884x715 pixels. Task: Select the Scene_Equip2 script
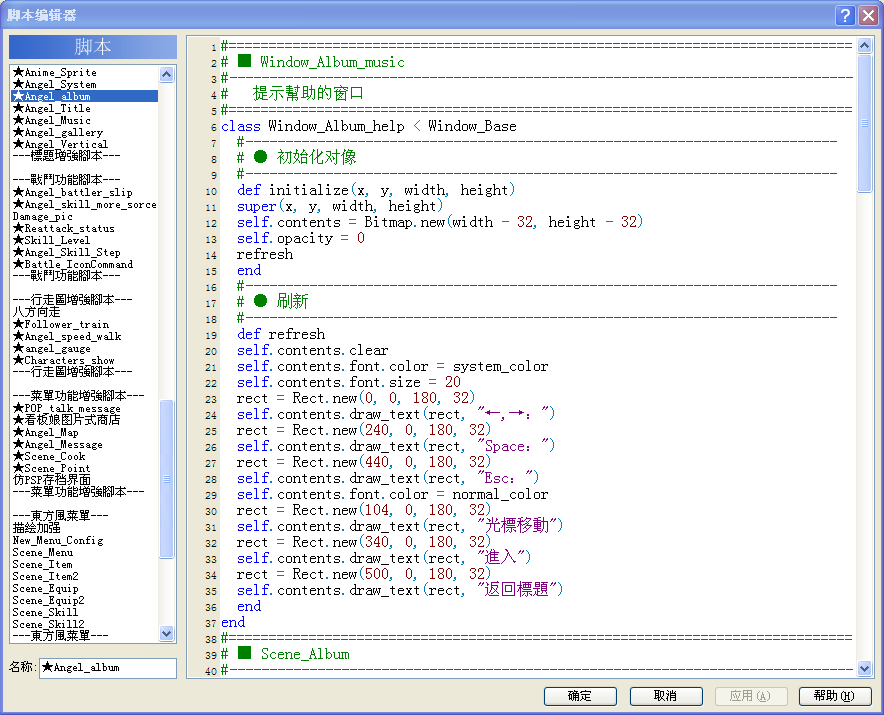click(x=85, y=601)
